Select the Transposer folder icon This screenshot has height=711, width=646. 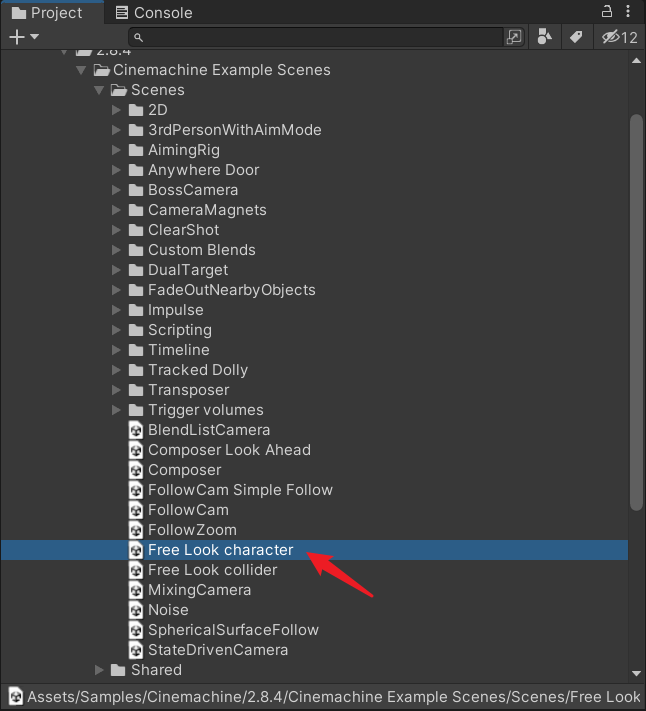coord(136,390)
